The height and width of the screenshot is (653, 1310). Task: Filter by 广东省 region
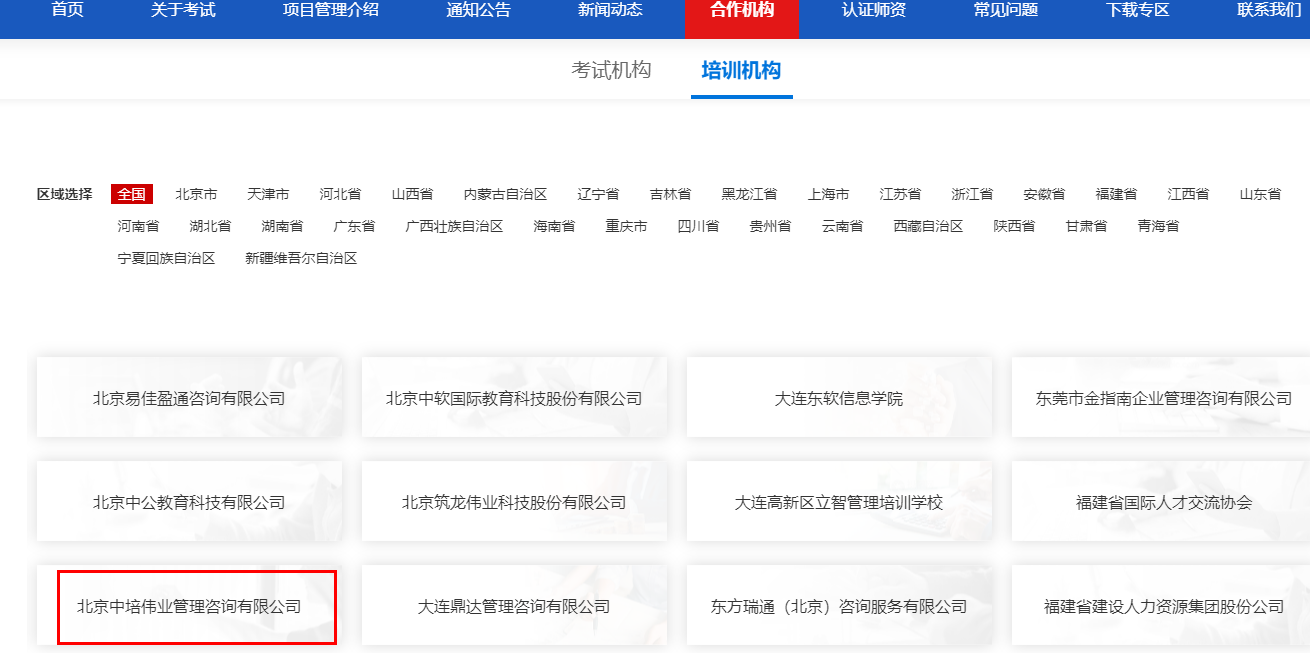[x=354, y=226]
